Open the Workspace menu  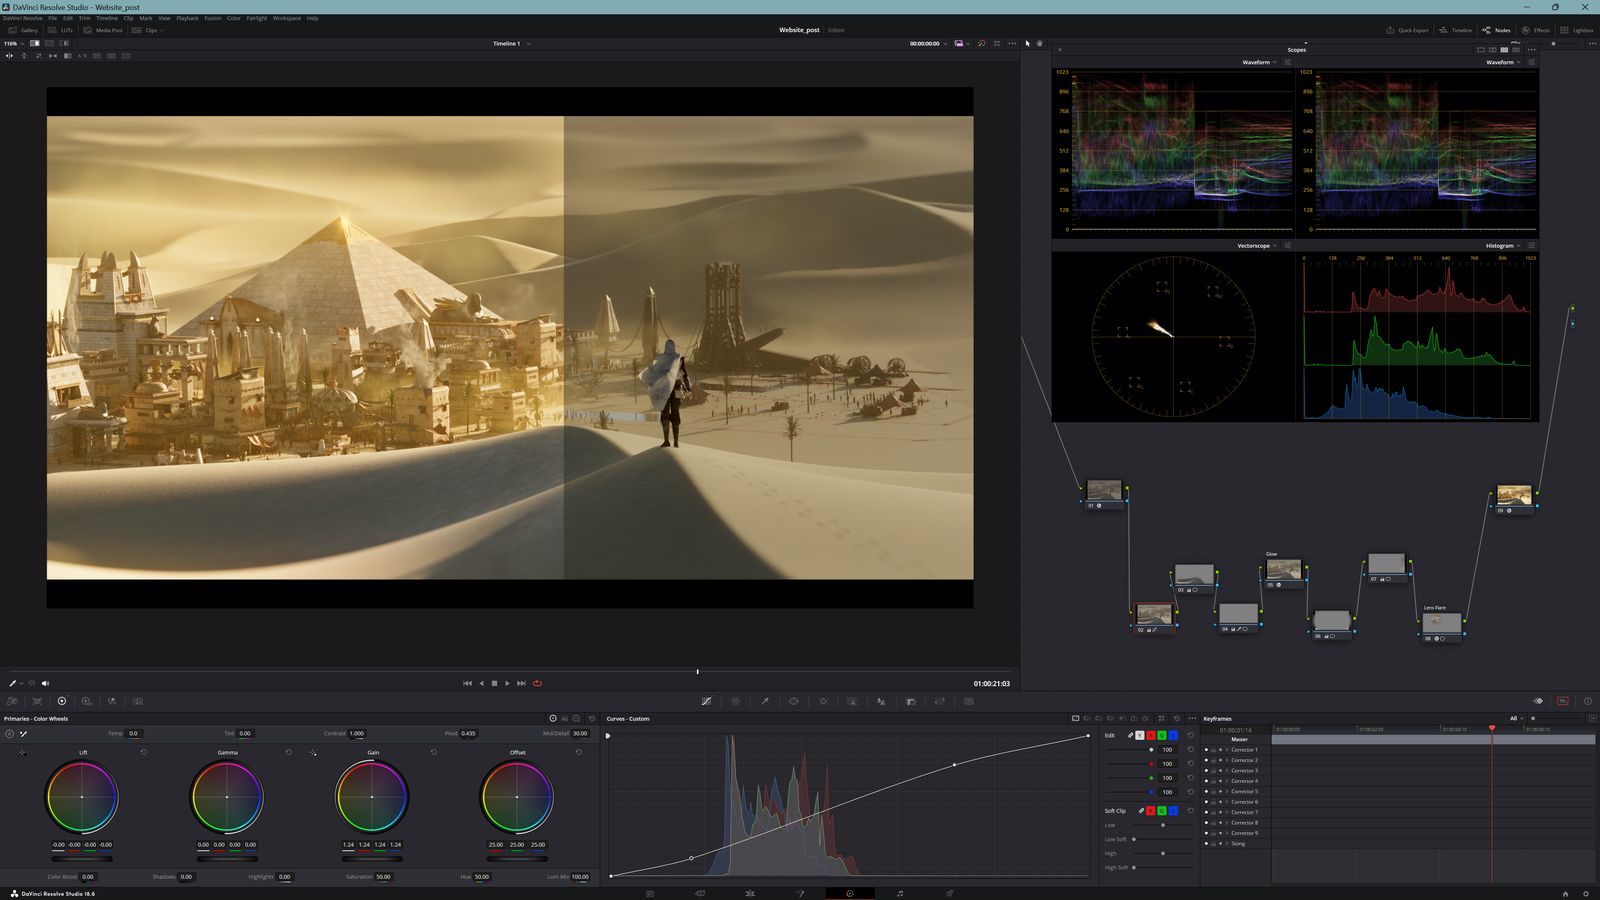click(287, 18)
